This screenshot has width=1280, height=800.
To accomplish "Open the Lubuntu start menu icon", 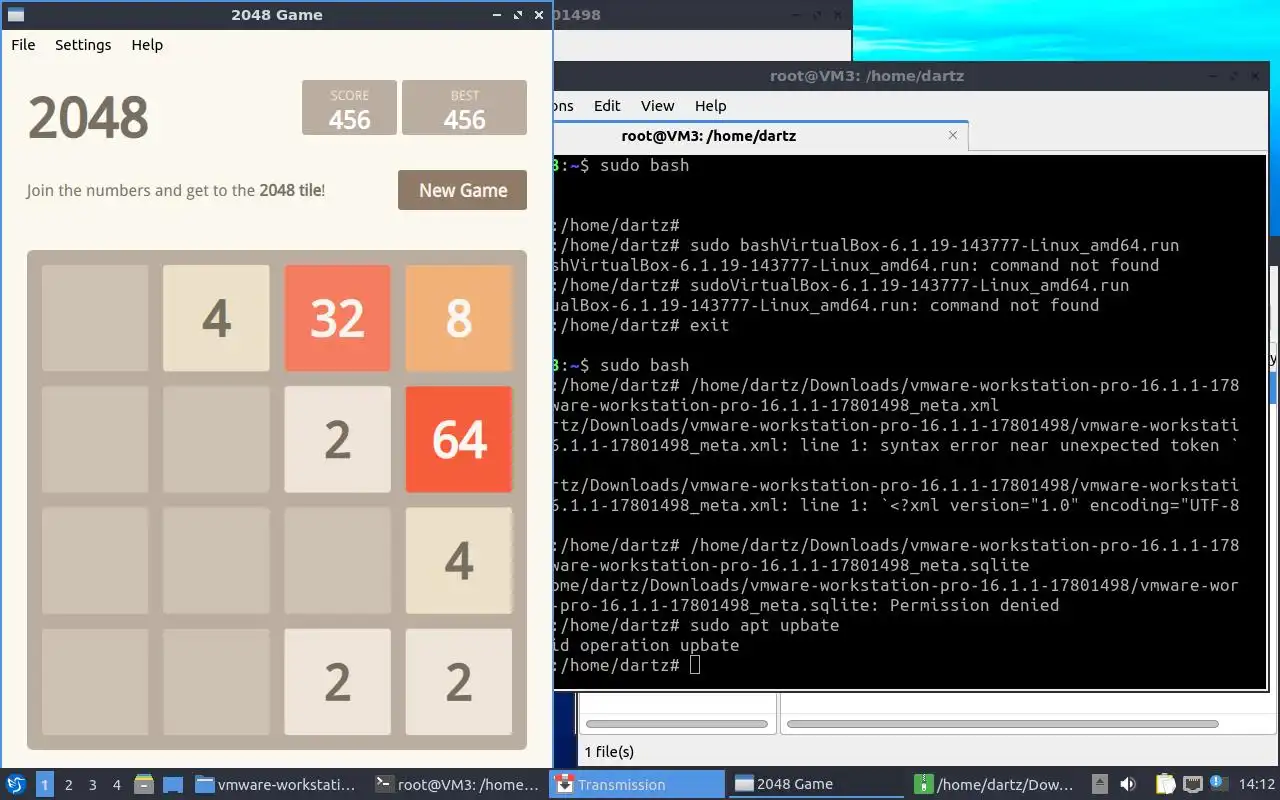I will (x=16, y=784).
